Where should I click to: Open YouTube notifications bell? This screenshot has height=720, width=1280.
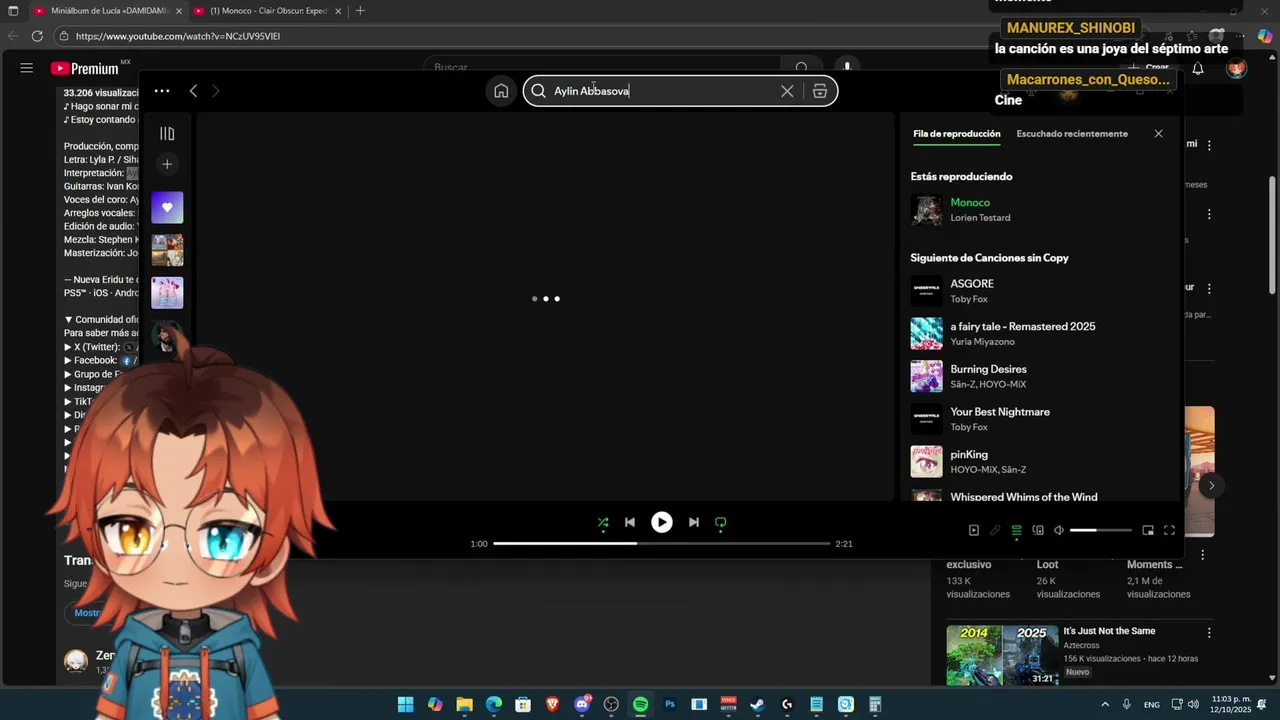[1197, 69]
